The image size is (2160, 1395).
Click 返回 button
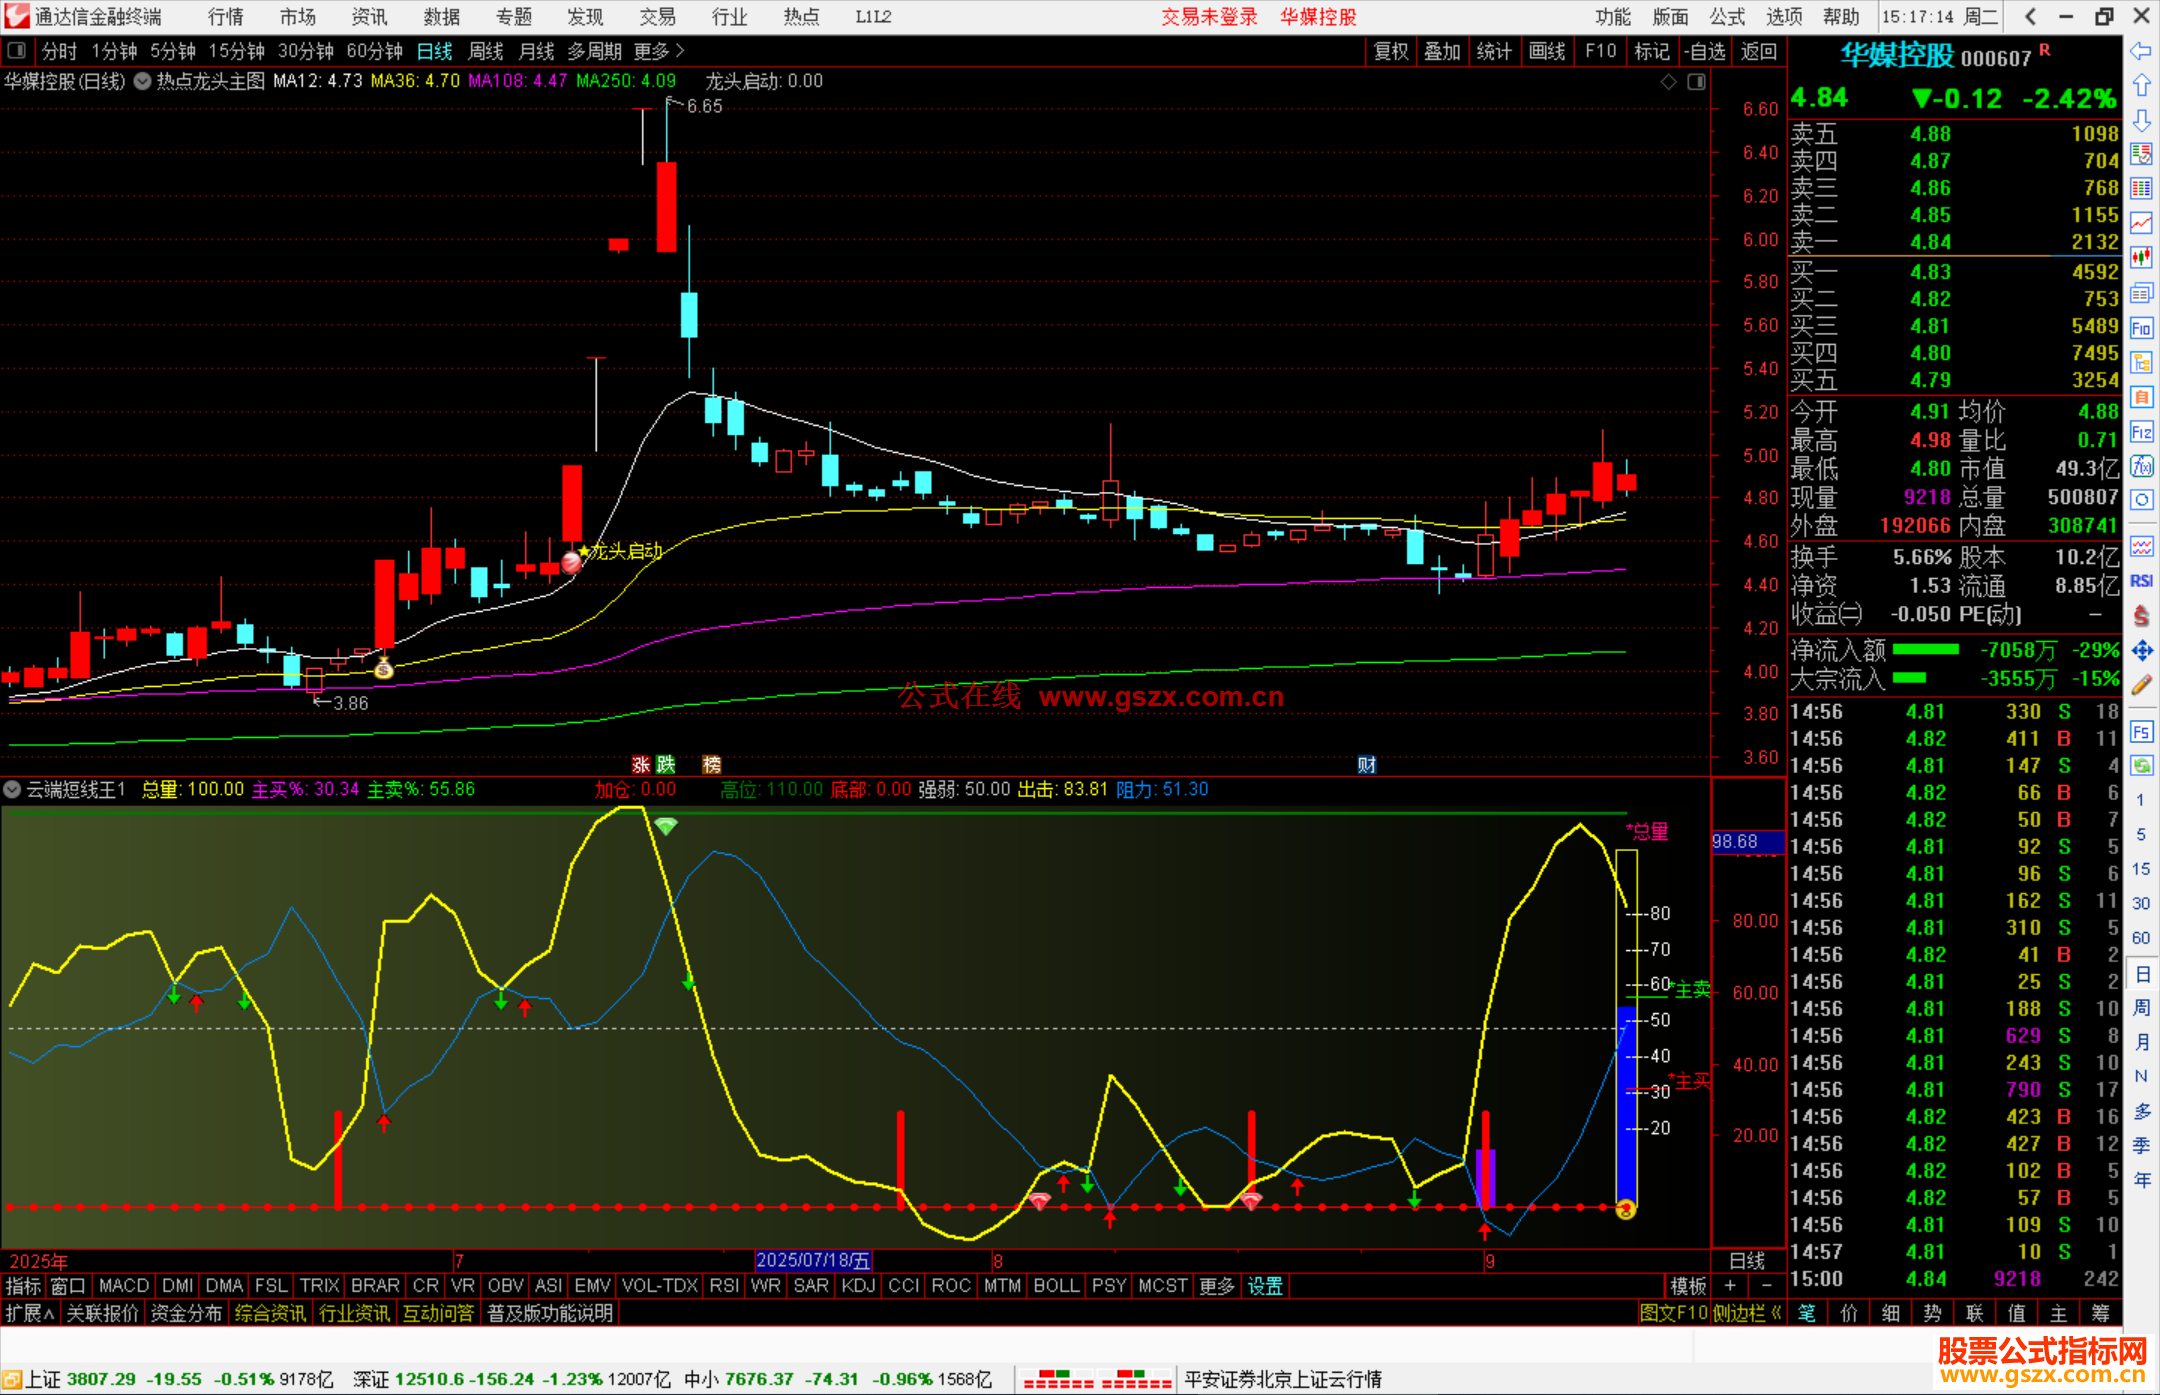1759,51
